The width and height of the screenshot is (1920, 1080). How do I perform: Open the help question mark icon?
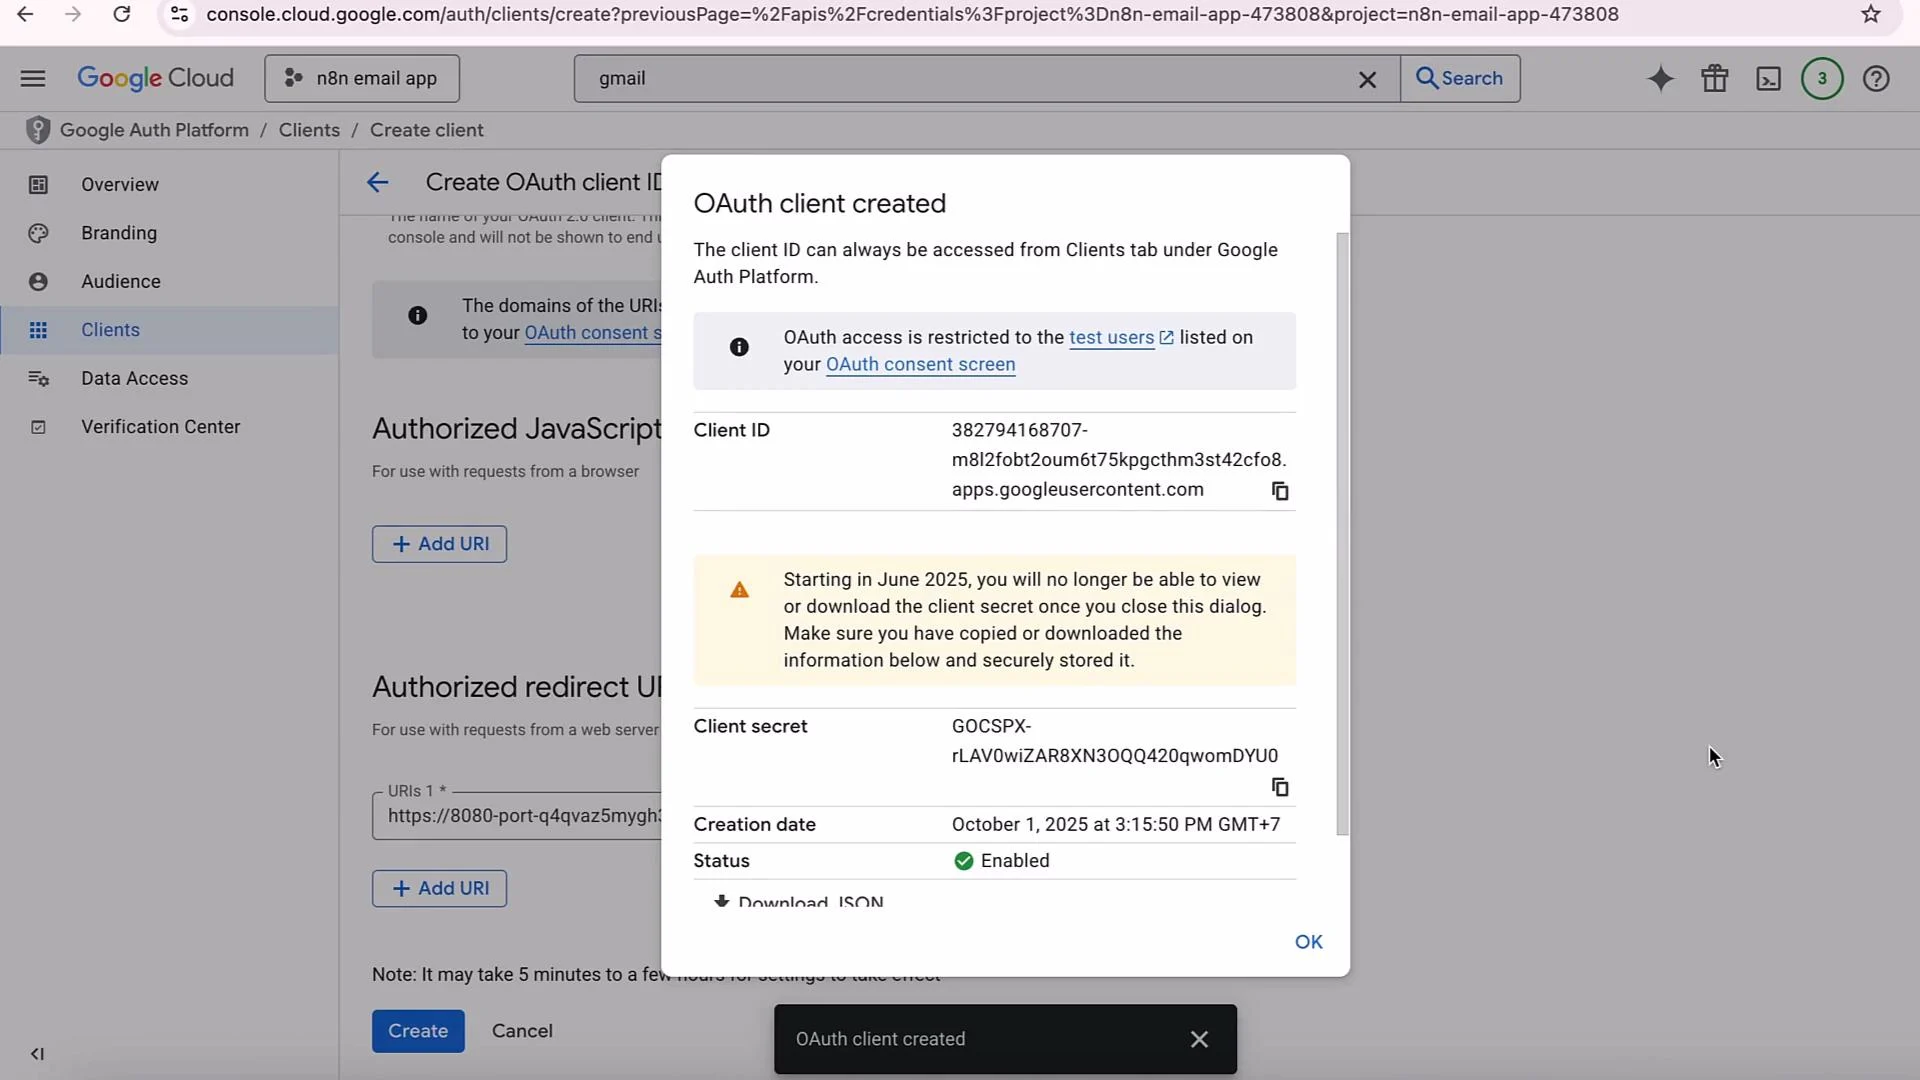coord(1876,78)
